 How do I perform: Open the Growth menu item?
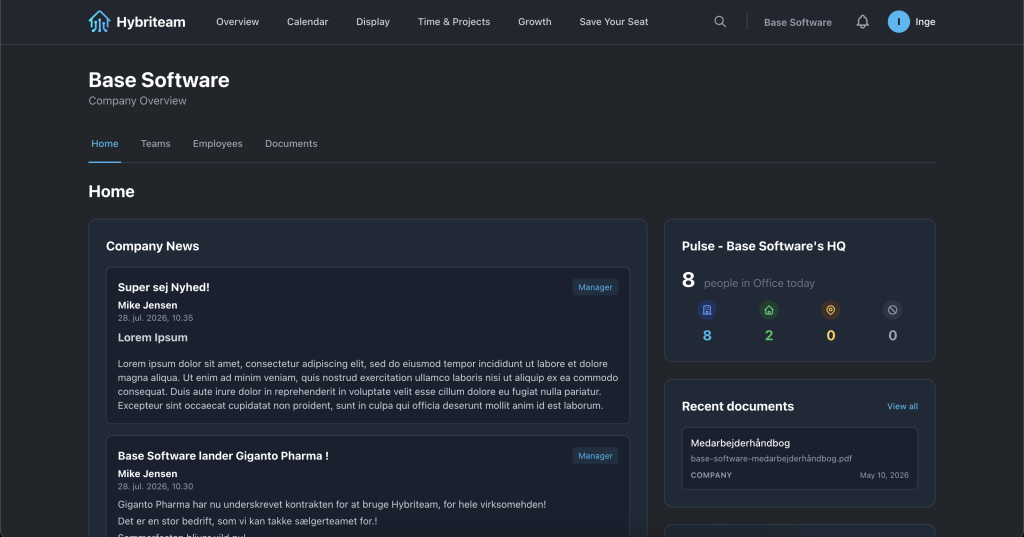[535, 22]
